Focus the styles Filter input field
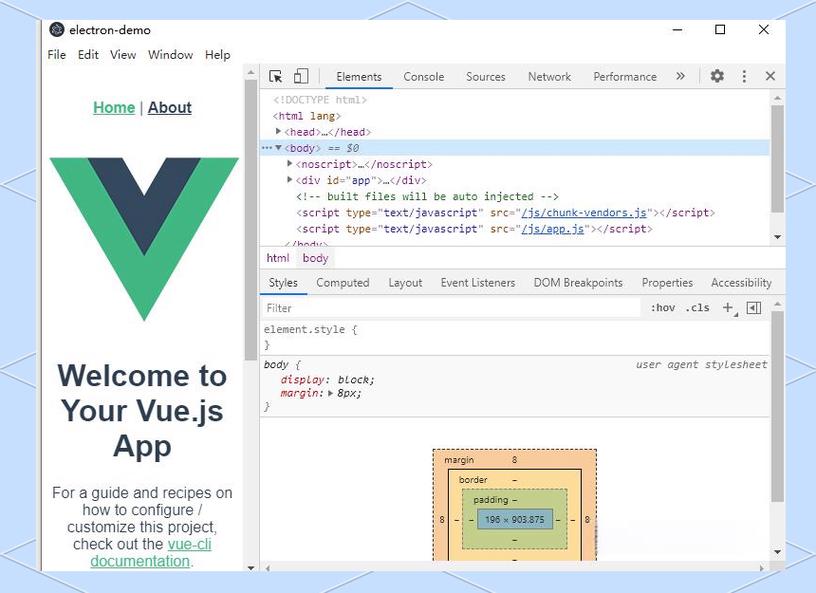Viewport: 816px width, 593px height. click(452, 308)
